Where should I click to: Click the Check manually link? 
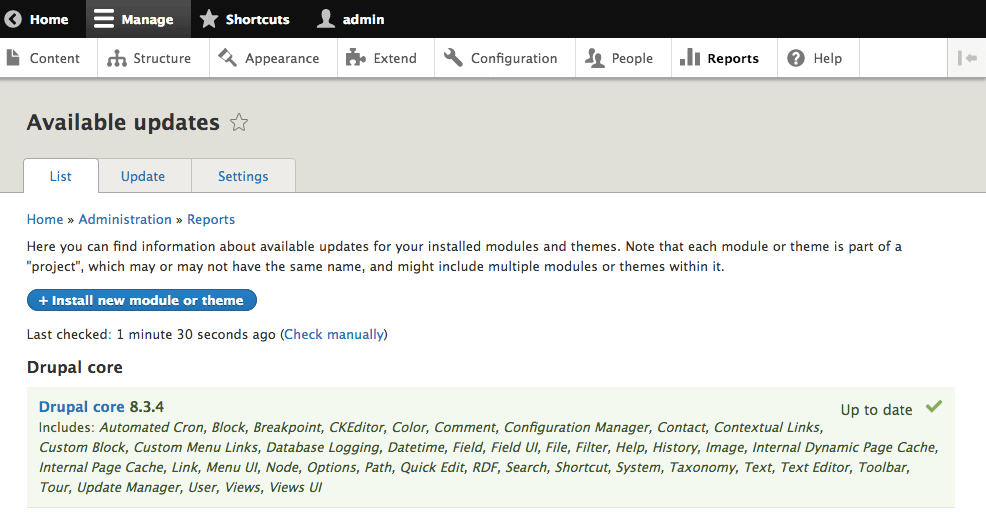[x=334, y=334]
